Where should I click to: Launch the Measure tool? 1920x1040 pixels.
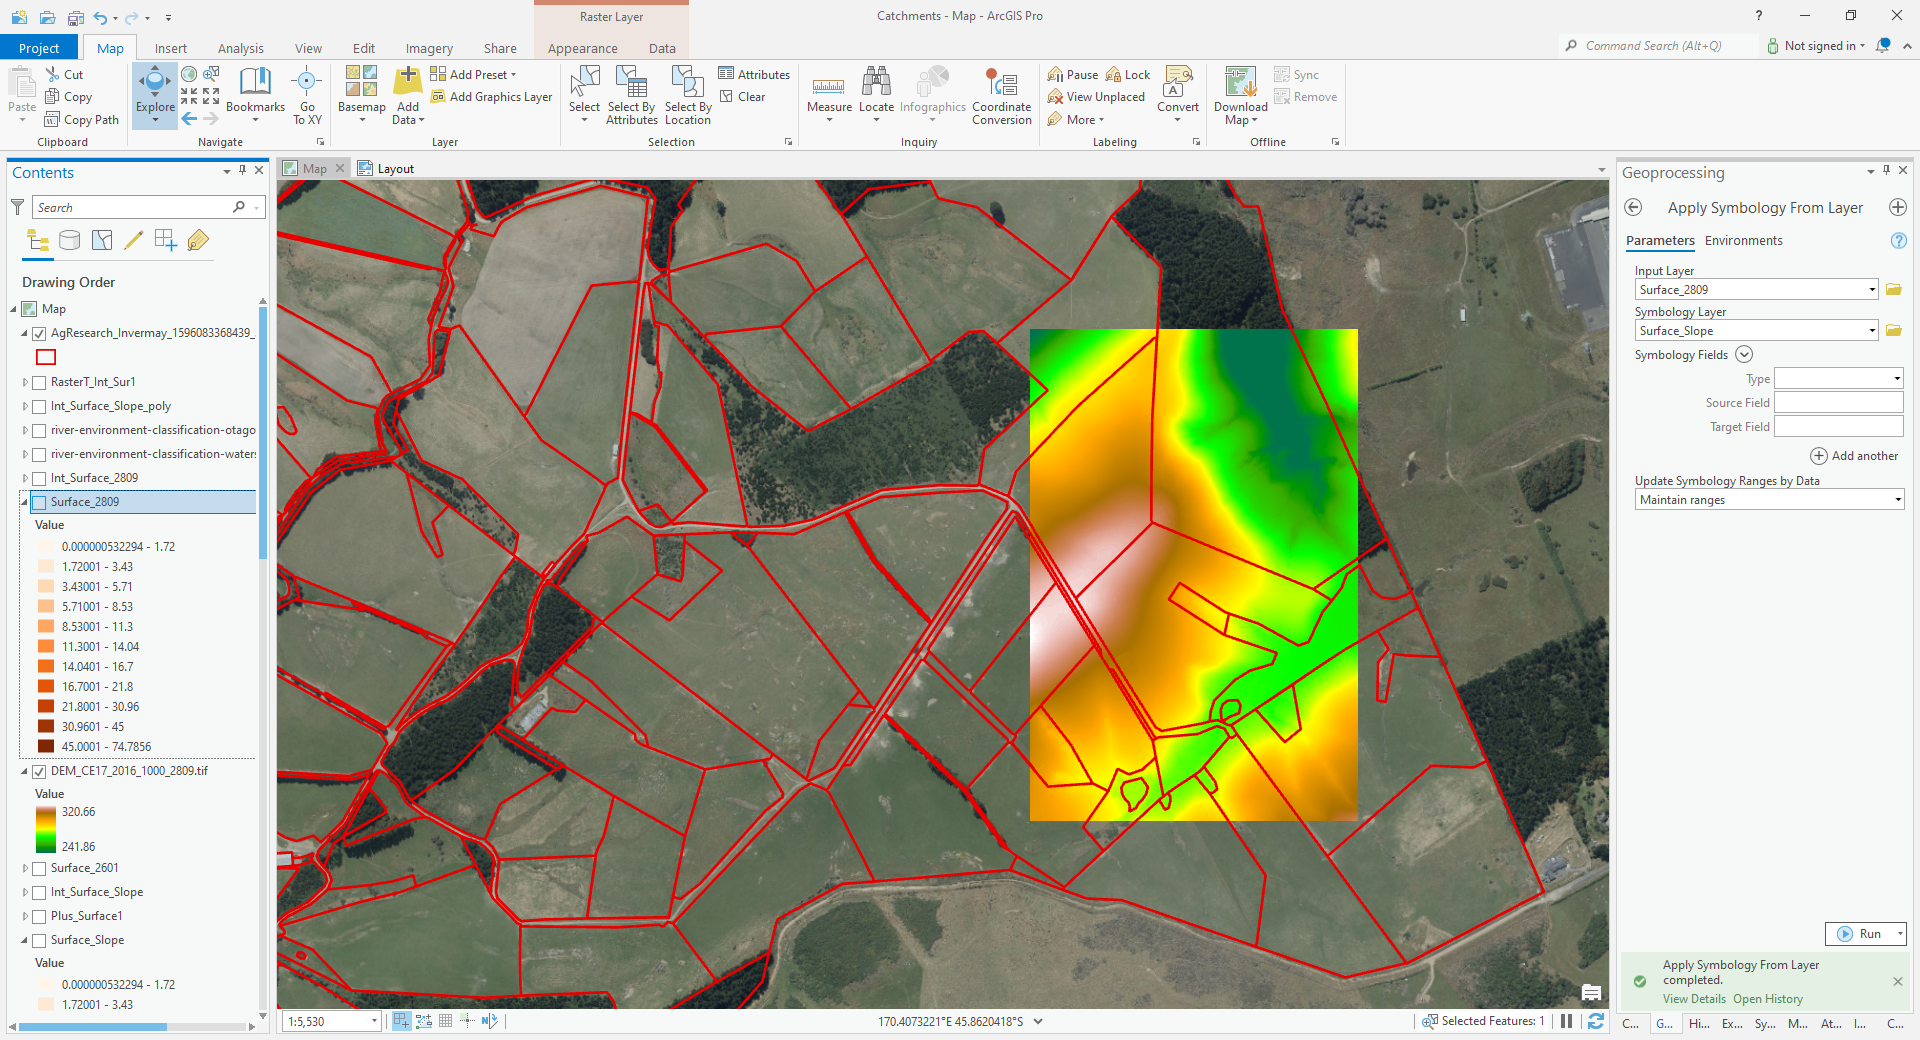click(x=828, y=95)
